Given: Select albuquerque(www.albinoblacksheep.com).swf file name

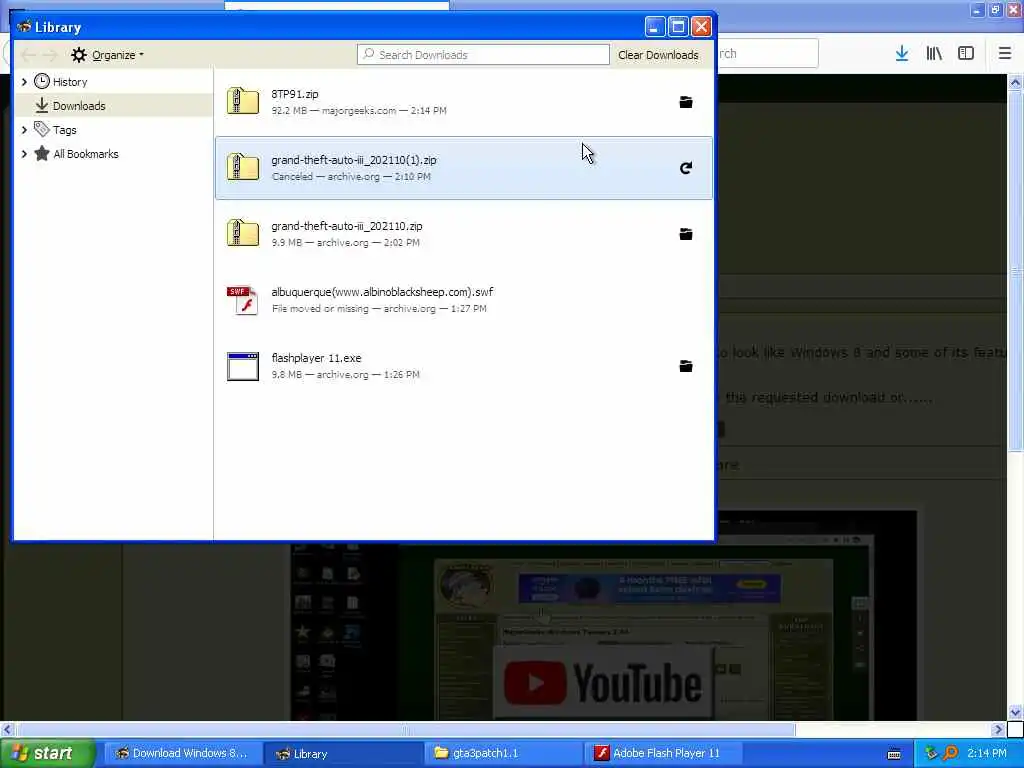Looking at the screenshot, I should click(382, 292).
